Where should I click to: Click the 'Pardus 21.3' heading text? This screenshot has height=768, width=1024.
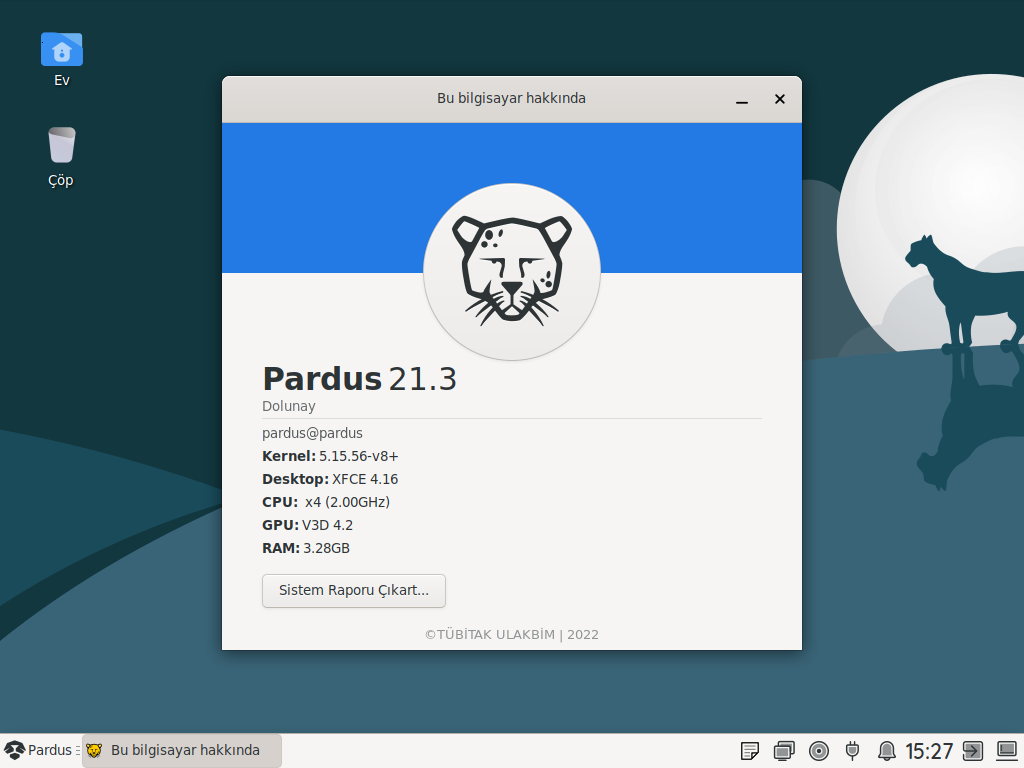coord(359,379)
